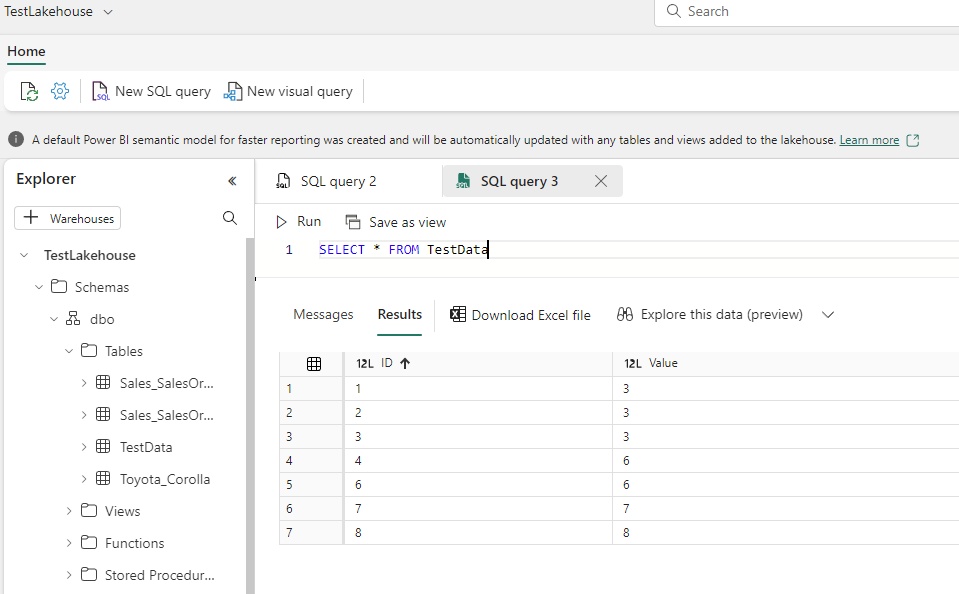This screenshot has width=959, height=594.
Task: Click the New visual query icon
Action: [x=233, y=91]
